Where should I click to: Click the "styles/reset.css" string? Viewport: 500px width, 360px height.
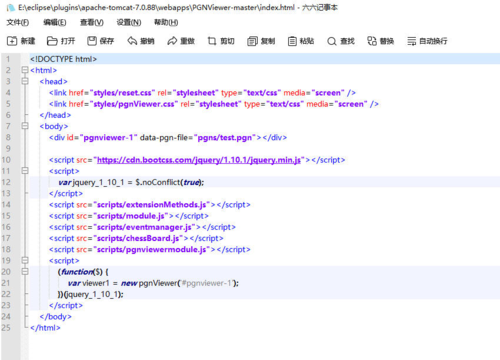click(x=122, y=93)
